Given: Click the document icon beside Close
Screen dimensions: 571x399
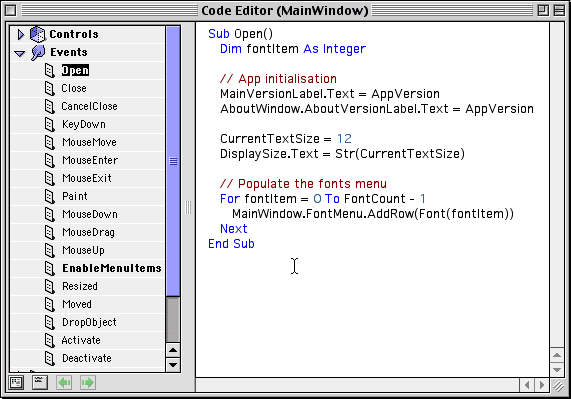Looking at the screenshot, I should point(50,88).
